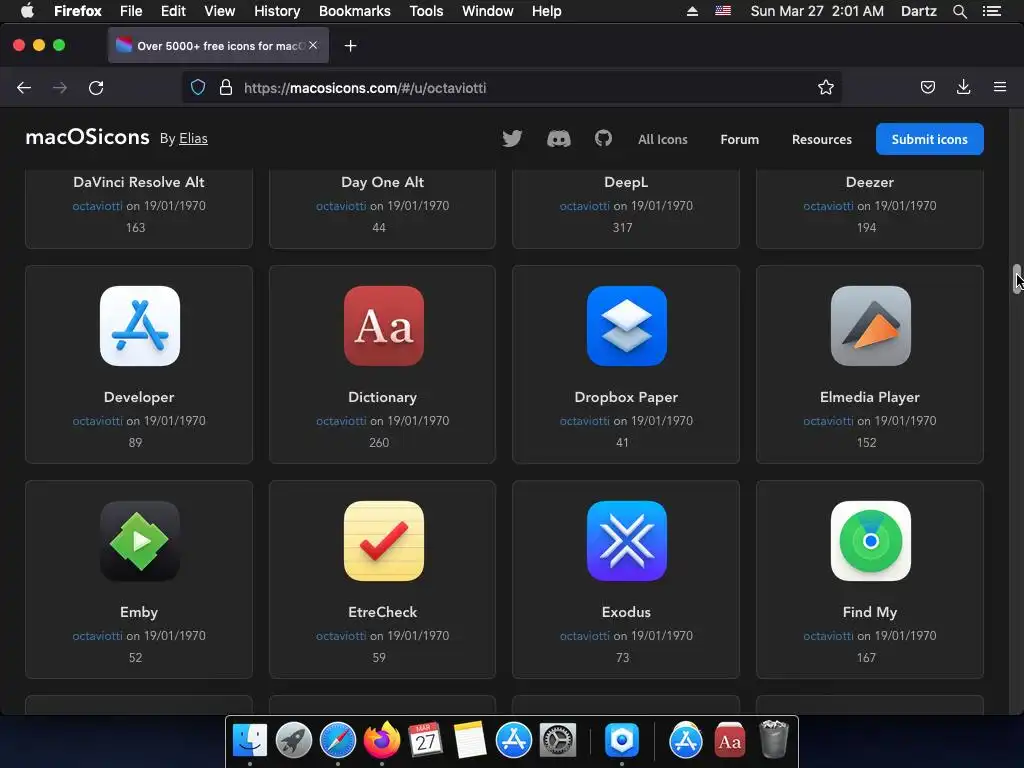Select the Exodus icon image

click(x=627, y=541)
